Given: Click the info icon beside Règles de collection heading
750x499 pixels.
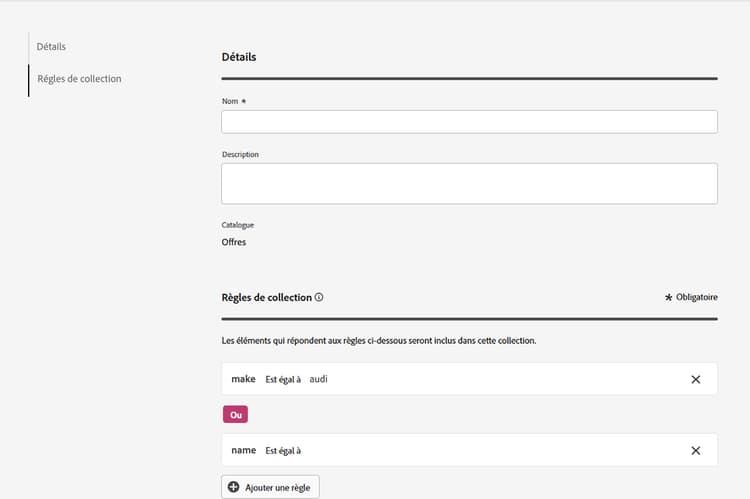Looking at the screenshot, I should click(319, 297).
